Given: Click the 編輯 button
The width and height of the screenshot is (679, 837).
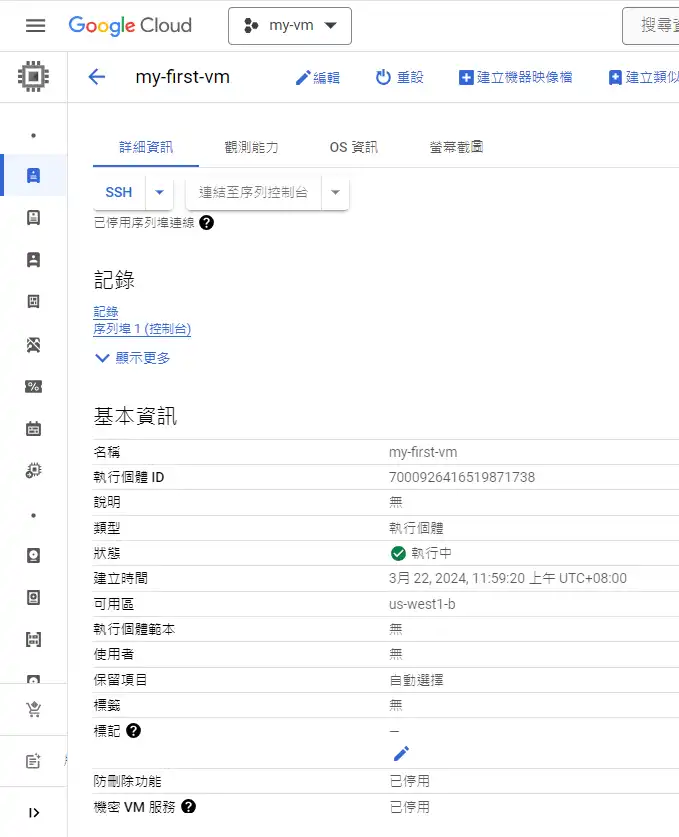Looking at the screenshot, I should (x=317, y=77).
